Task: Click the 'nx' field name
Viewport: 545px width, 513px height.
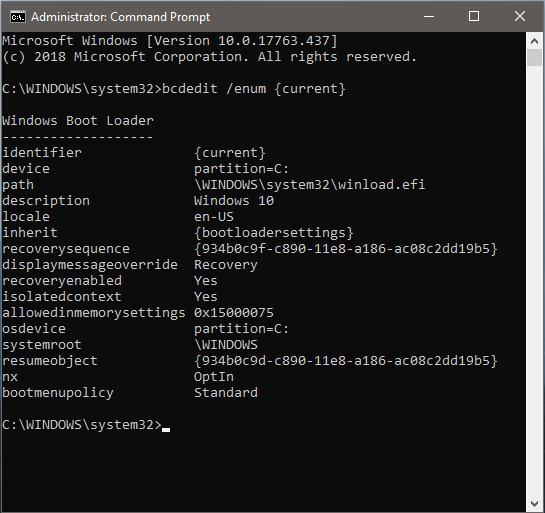Action: point(10,376)
